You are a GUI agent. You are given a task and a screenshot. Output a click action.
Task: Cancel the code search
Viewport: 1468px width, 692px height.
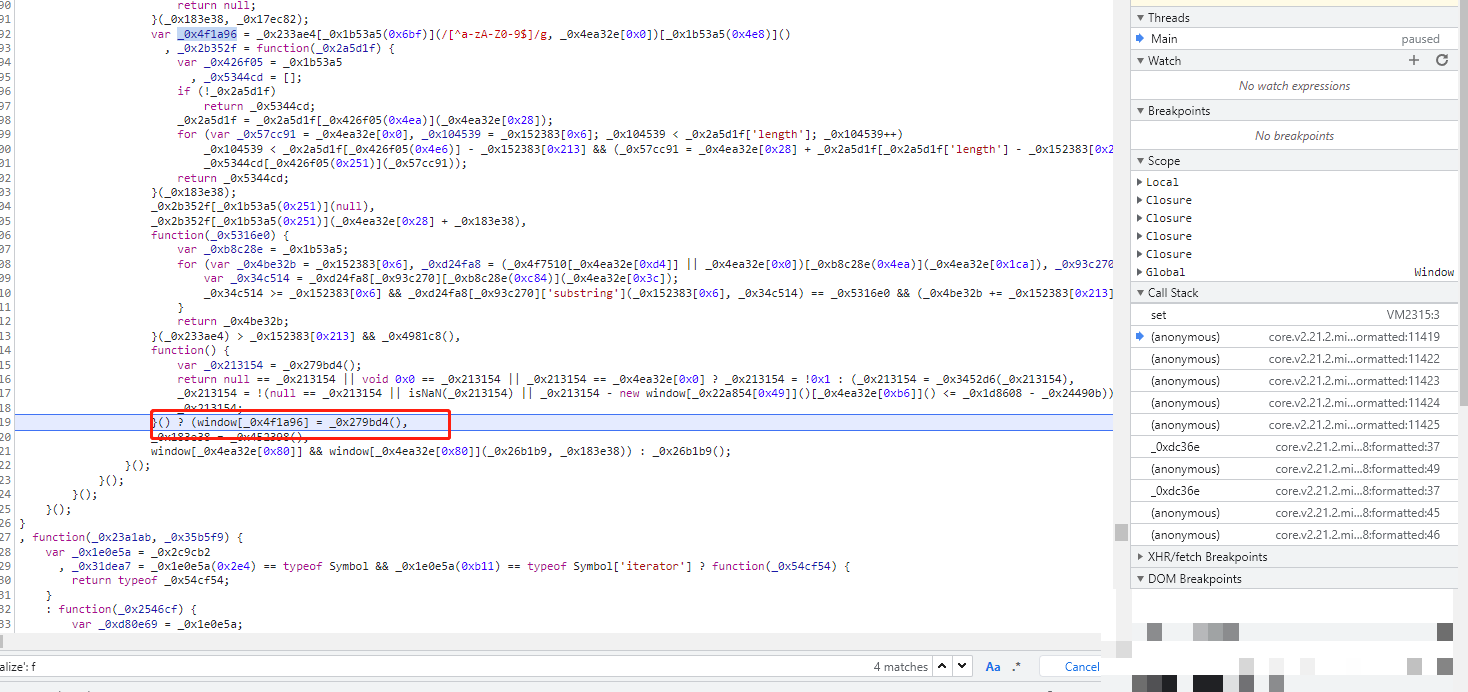pyautogui.click(x=1081, y=666)
